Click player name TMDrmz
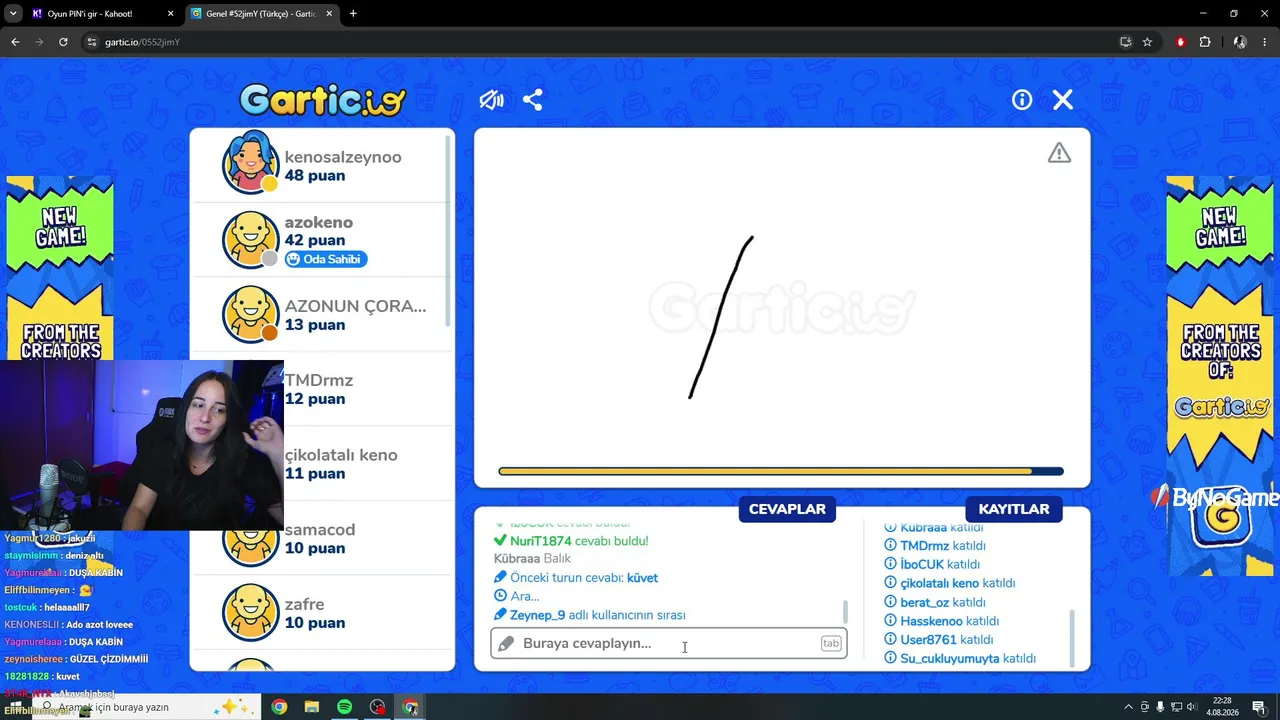Viewport: 1280px width, 720px height. coord(319,380)
